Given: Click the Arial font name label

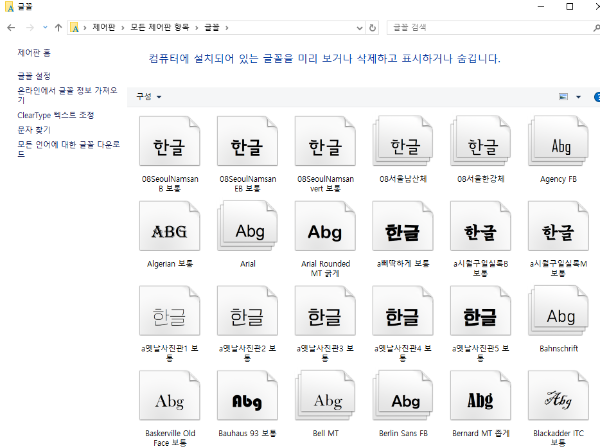Looking at the screenshot, I should click(x=248, y=264).
